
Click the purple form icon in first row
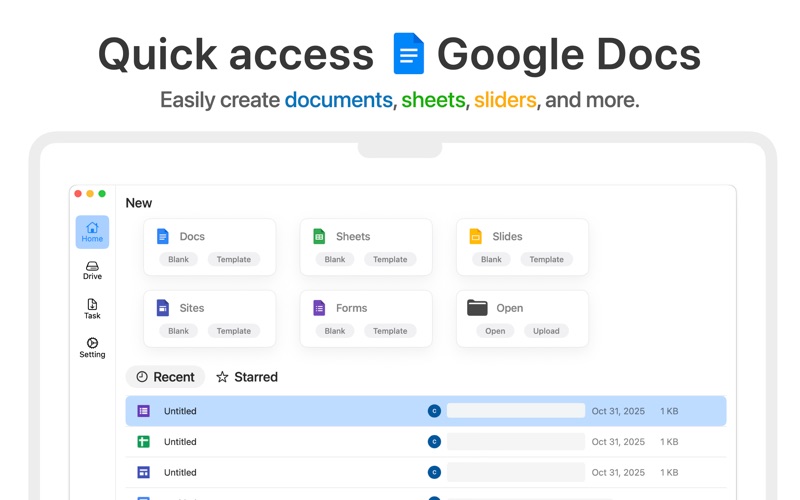144,411
